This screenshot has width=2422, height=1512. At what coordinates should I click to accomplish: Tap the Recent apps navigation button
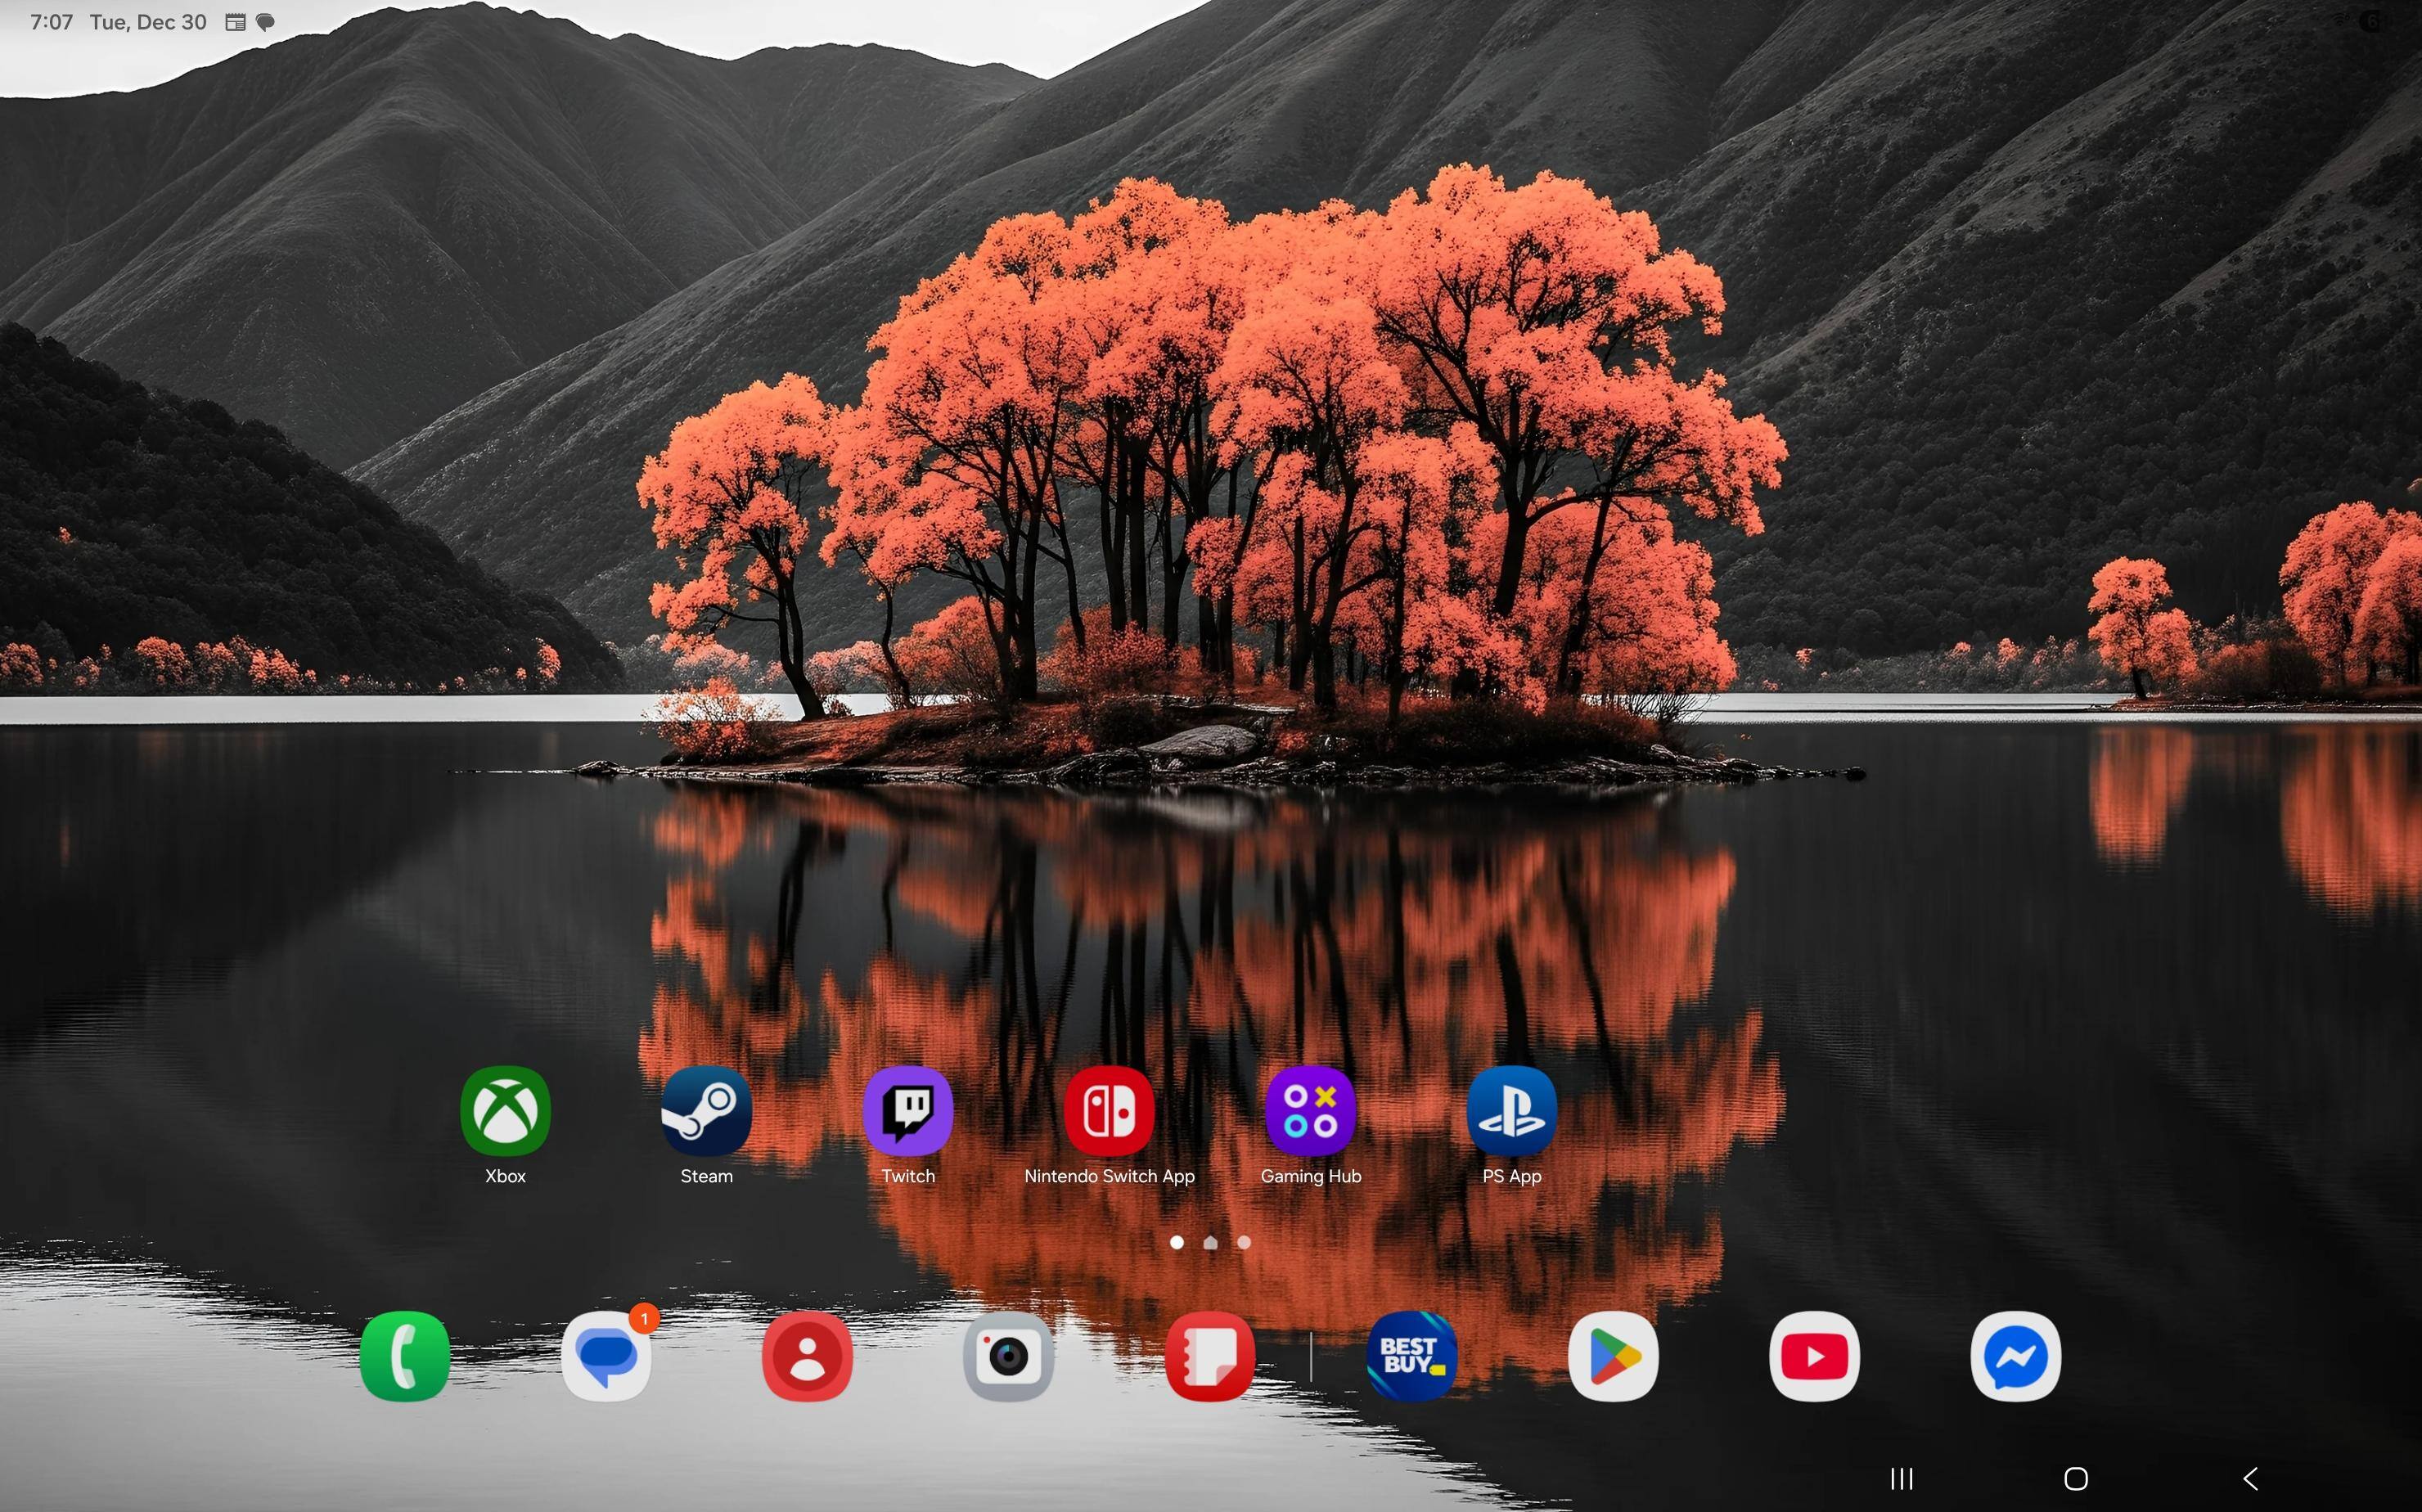[x=1901, y=1478]
